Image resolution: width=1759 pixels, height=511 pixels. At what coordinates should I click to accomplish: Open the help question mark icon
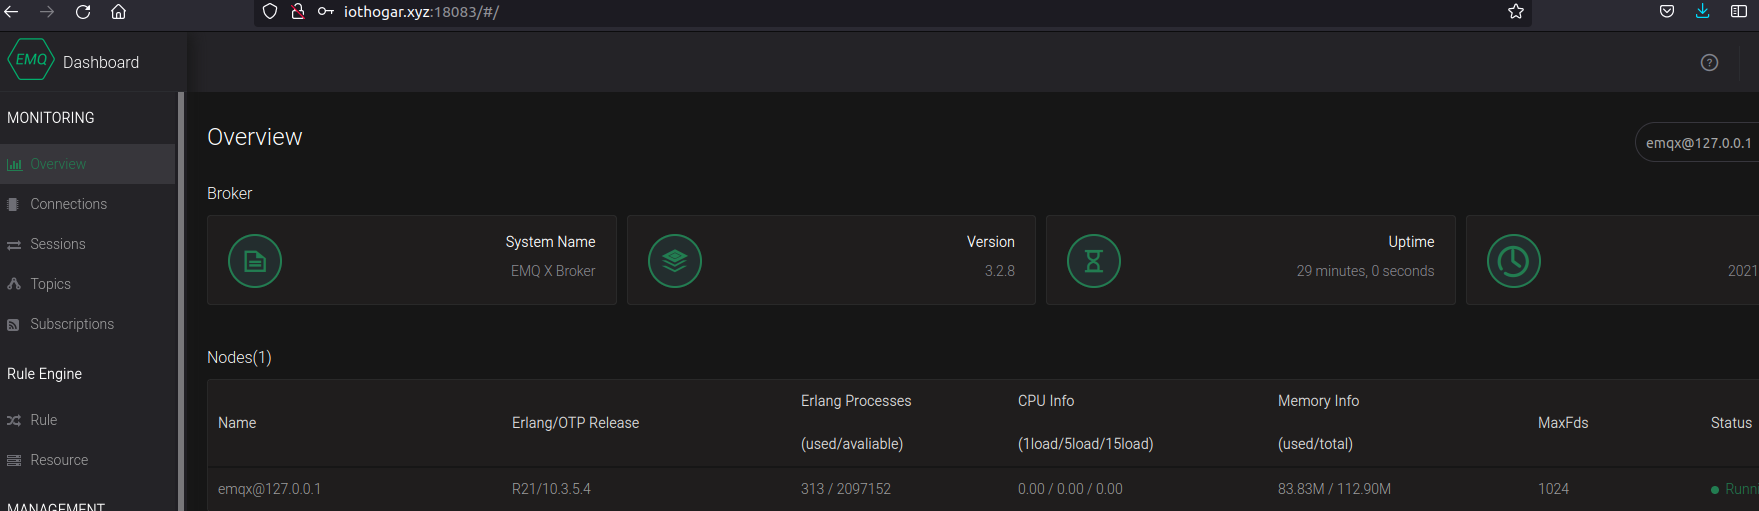click(1709, 62)
